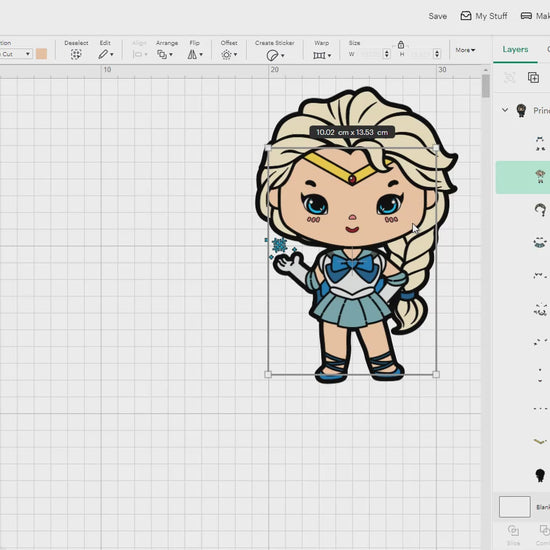The image size is (550, 550).
Task: Click the greyed-out Group icon in Layers
Action: pos(510,77)
